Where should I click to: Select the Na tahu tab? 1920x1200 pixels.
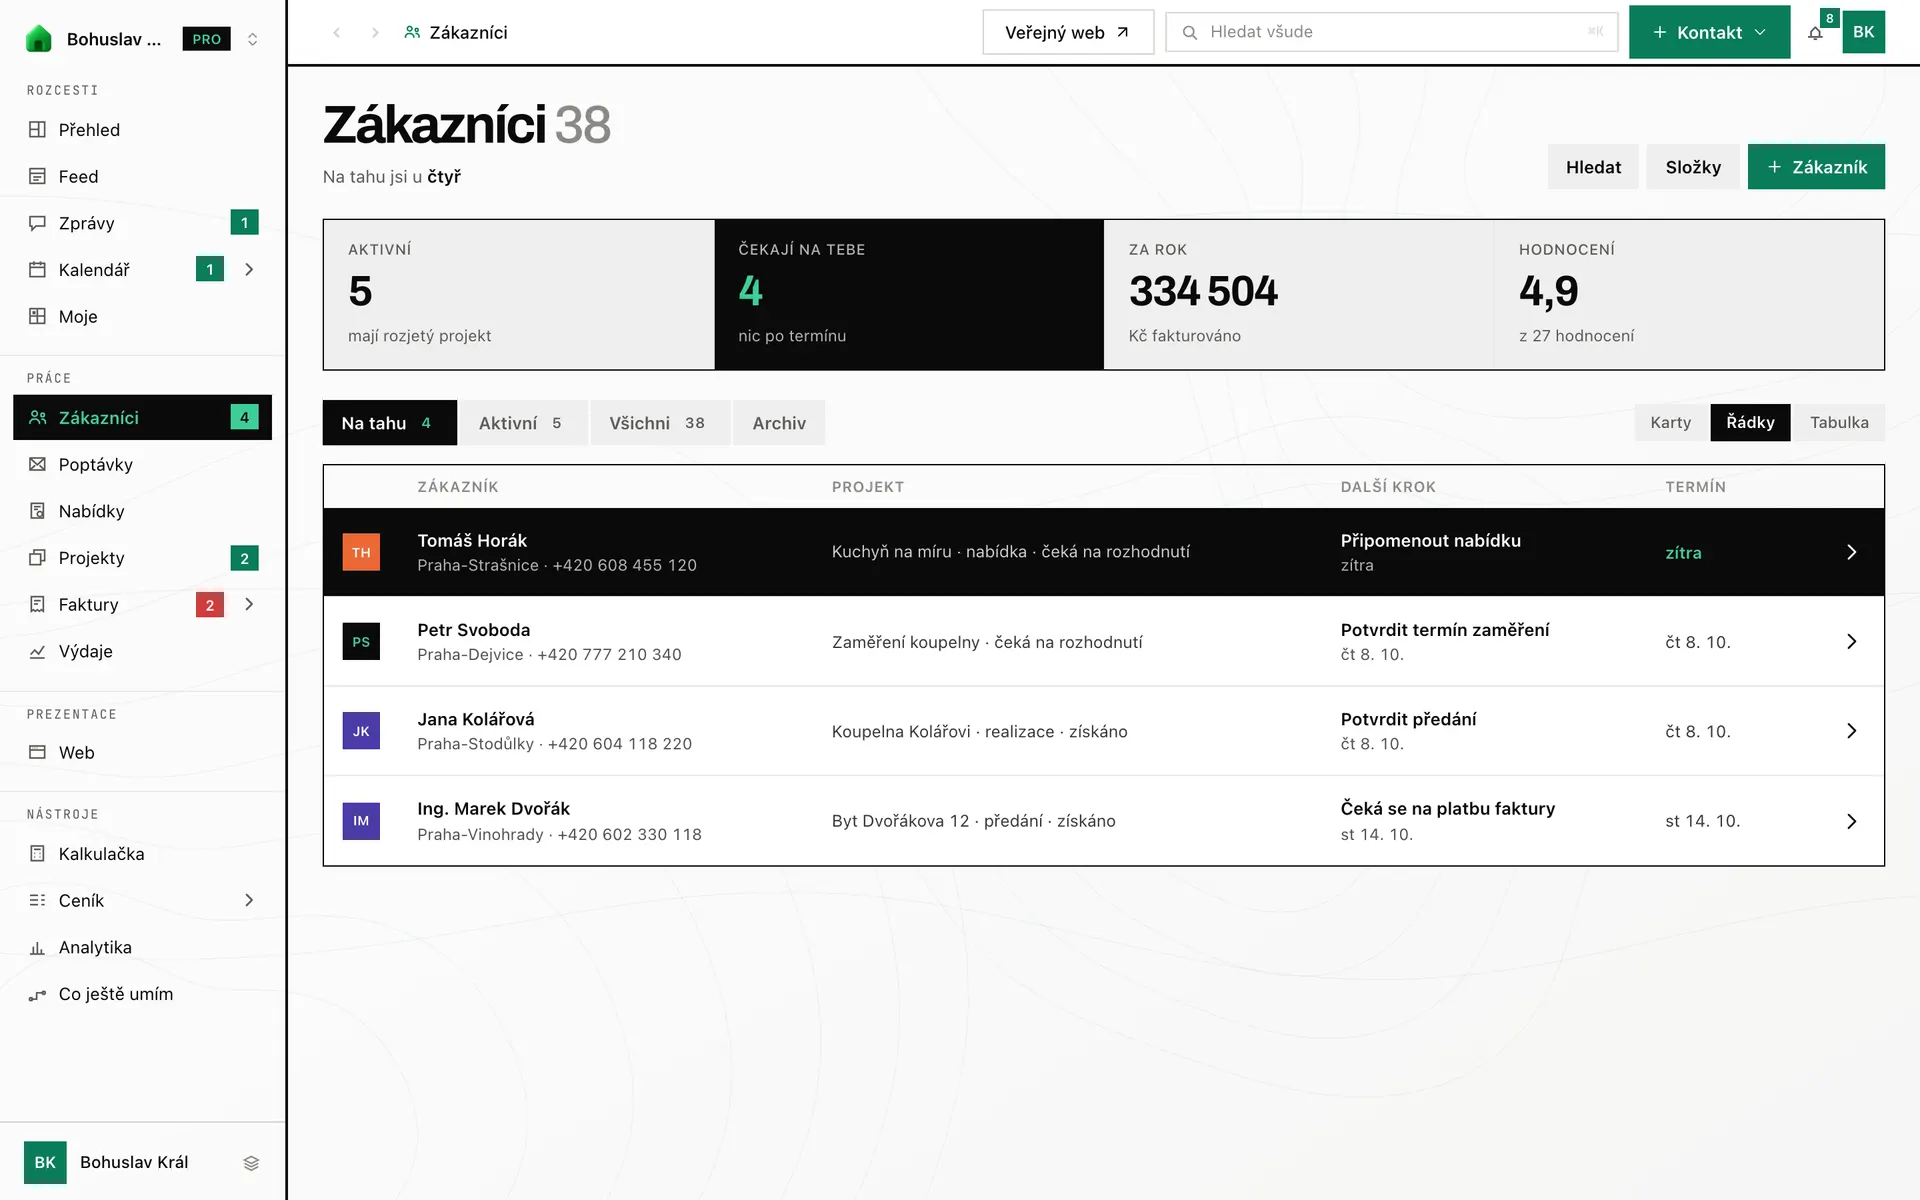389,423
